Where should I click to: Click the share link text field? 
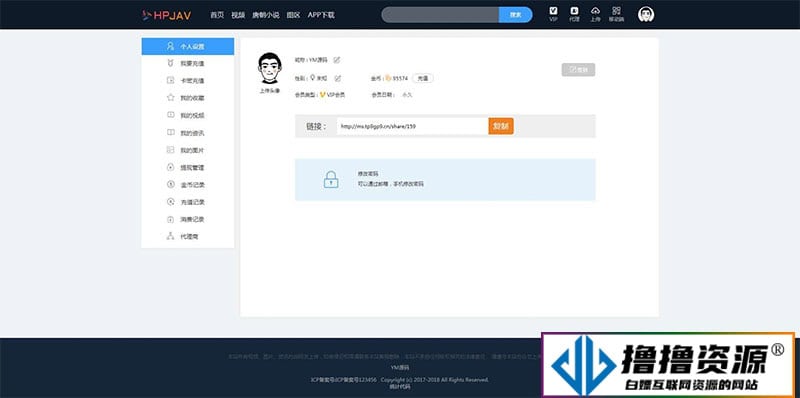tap(412, 126)
